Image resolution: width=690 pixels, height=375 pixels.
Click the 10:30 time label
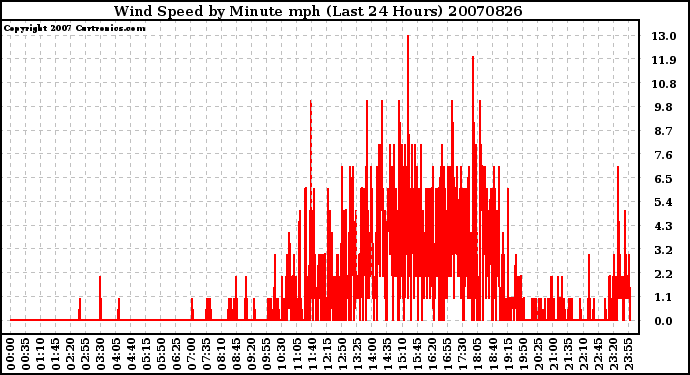click(282, 355)
